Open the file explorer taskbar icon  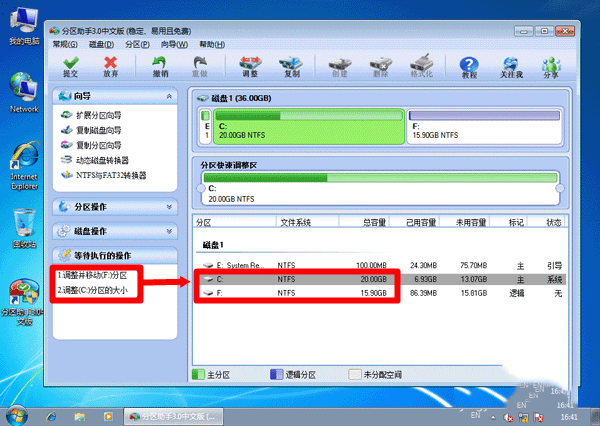(80, 416)
